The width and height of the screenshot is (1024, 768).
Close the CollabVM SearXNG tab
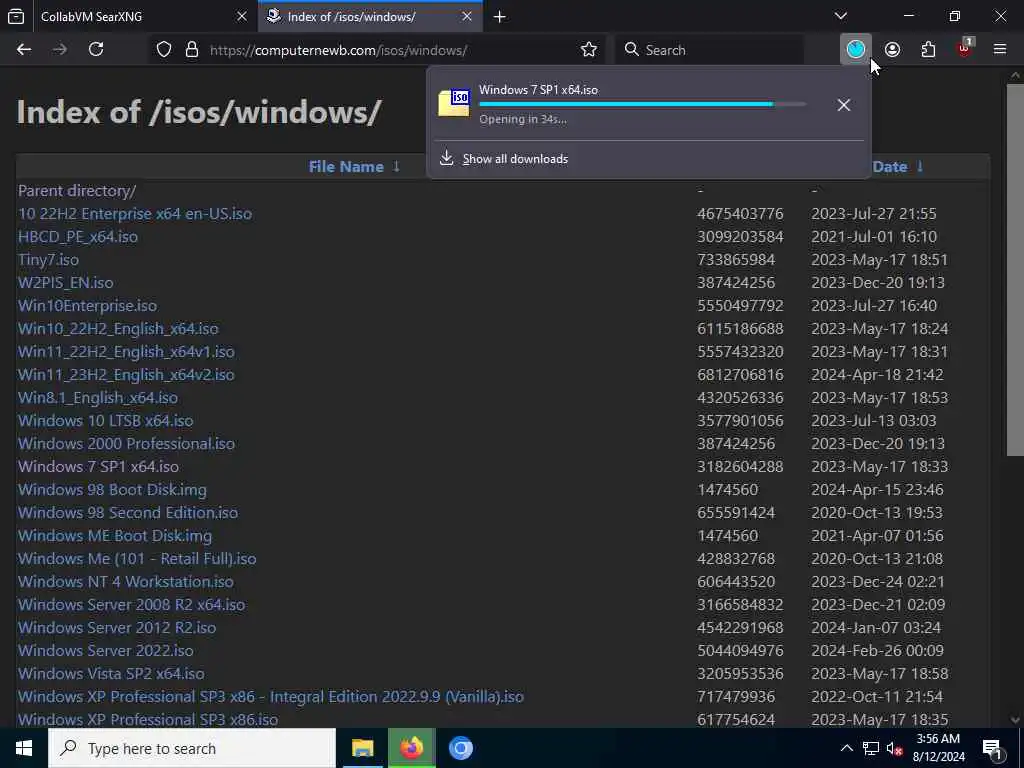pyautogui.click(x=242, y=16)
